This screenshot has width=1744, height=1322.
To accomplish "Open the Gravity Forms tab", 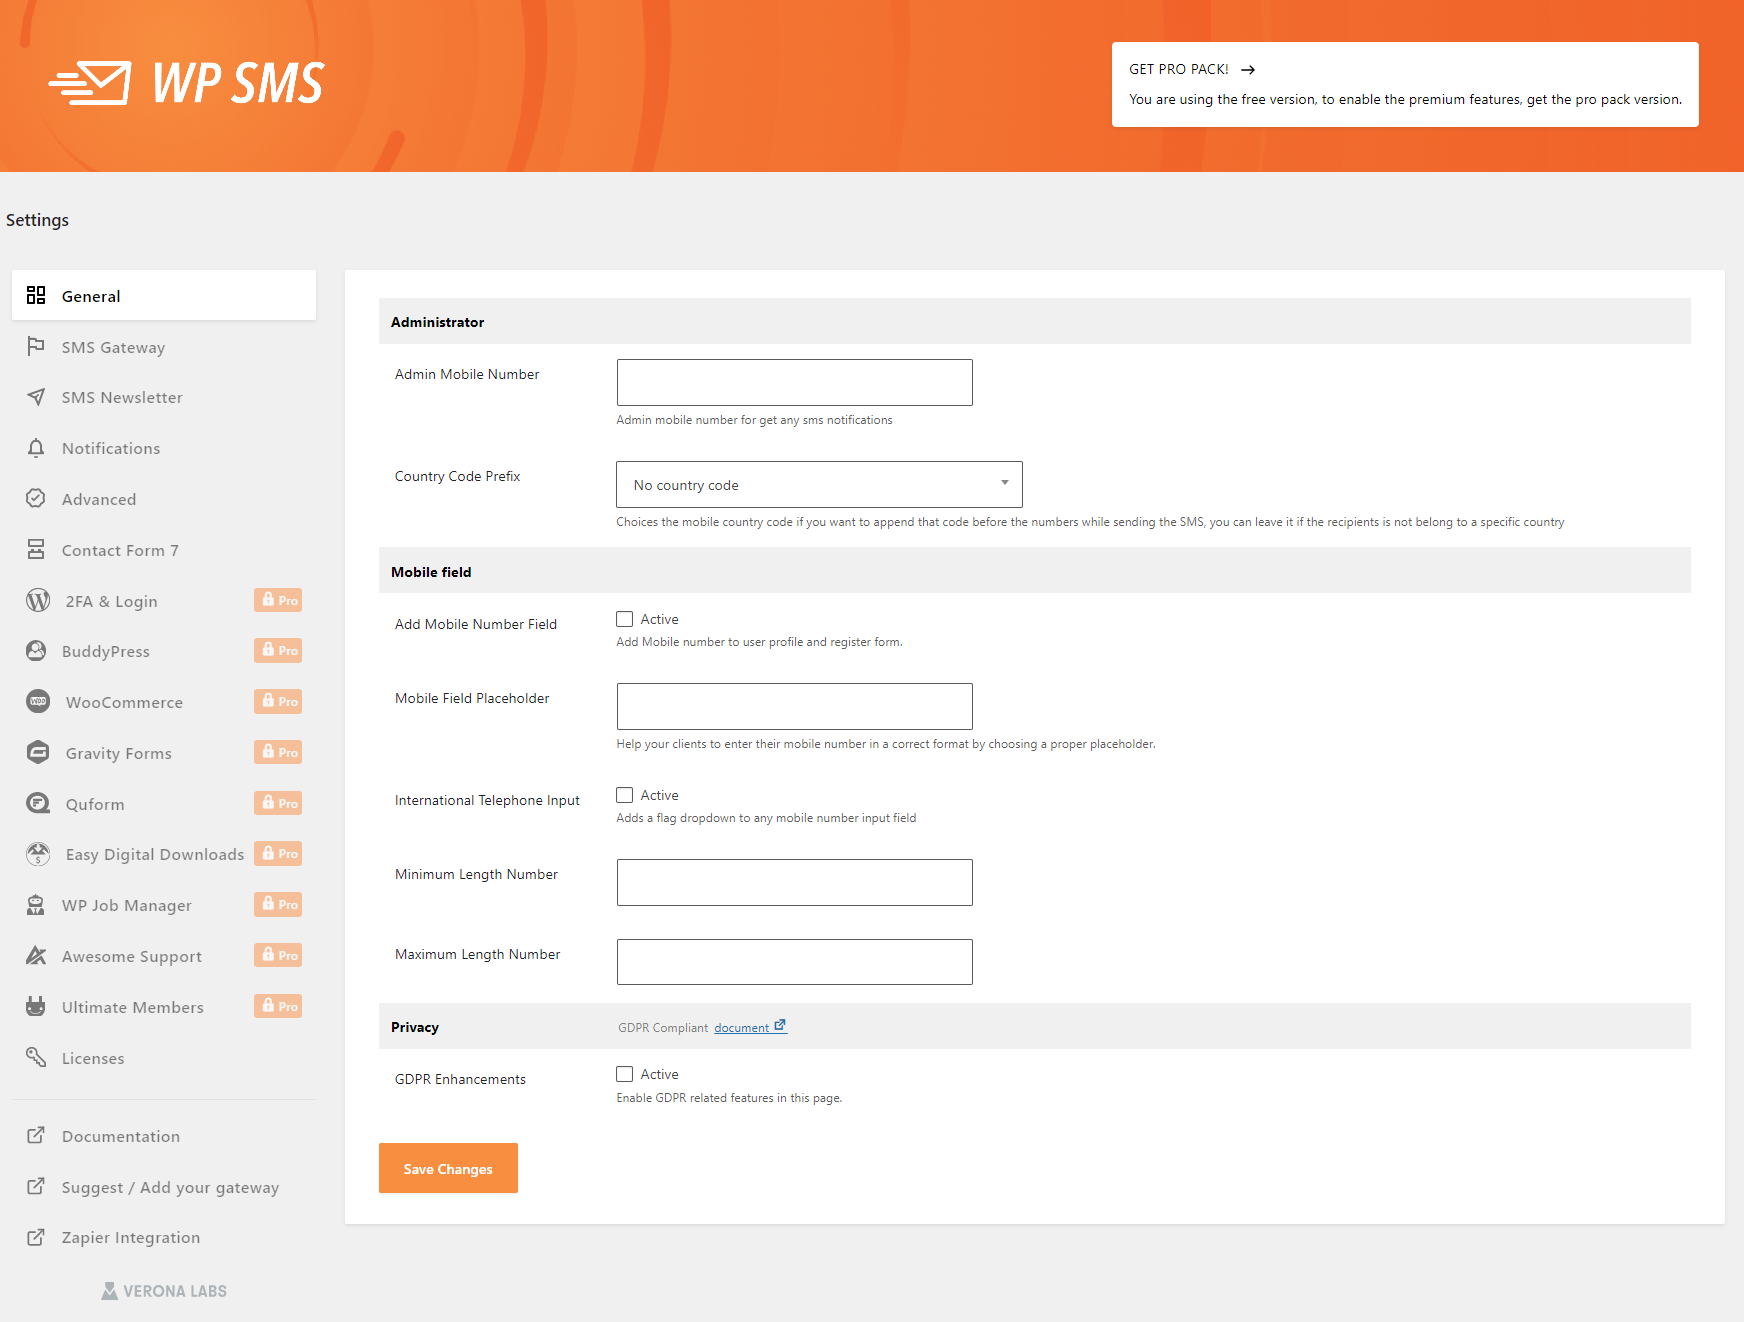I will tap(164, 753).
